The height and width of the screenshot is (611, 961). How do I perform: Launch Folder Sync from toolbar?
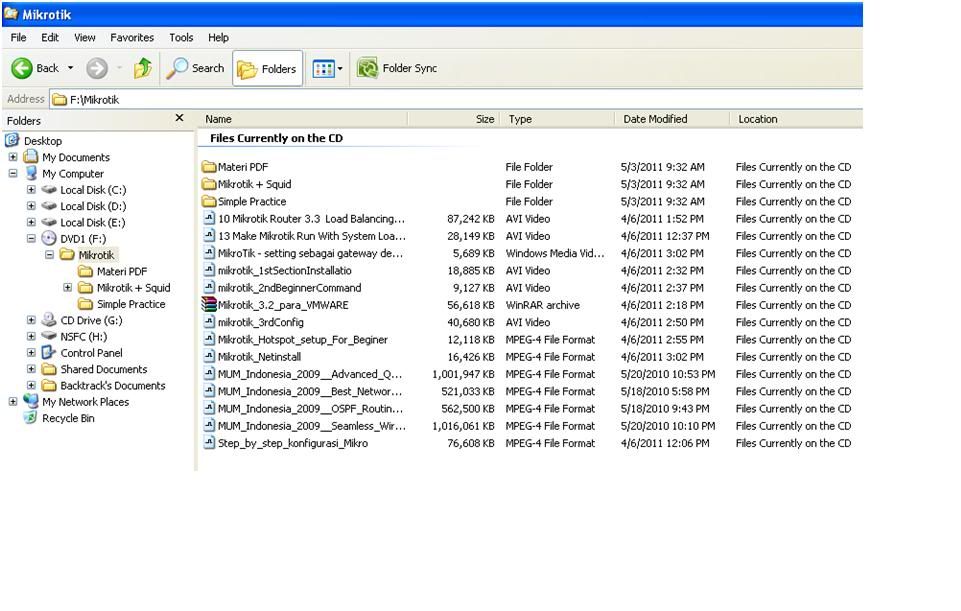point(397,68)
